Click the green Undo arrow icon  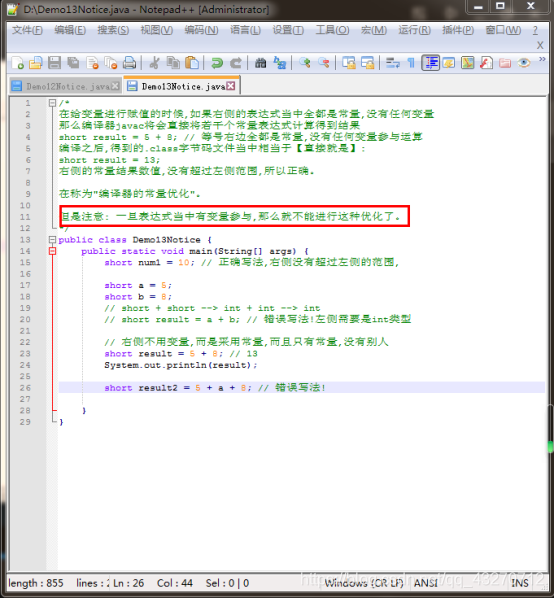pos(217,63)
